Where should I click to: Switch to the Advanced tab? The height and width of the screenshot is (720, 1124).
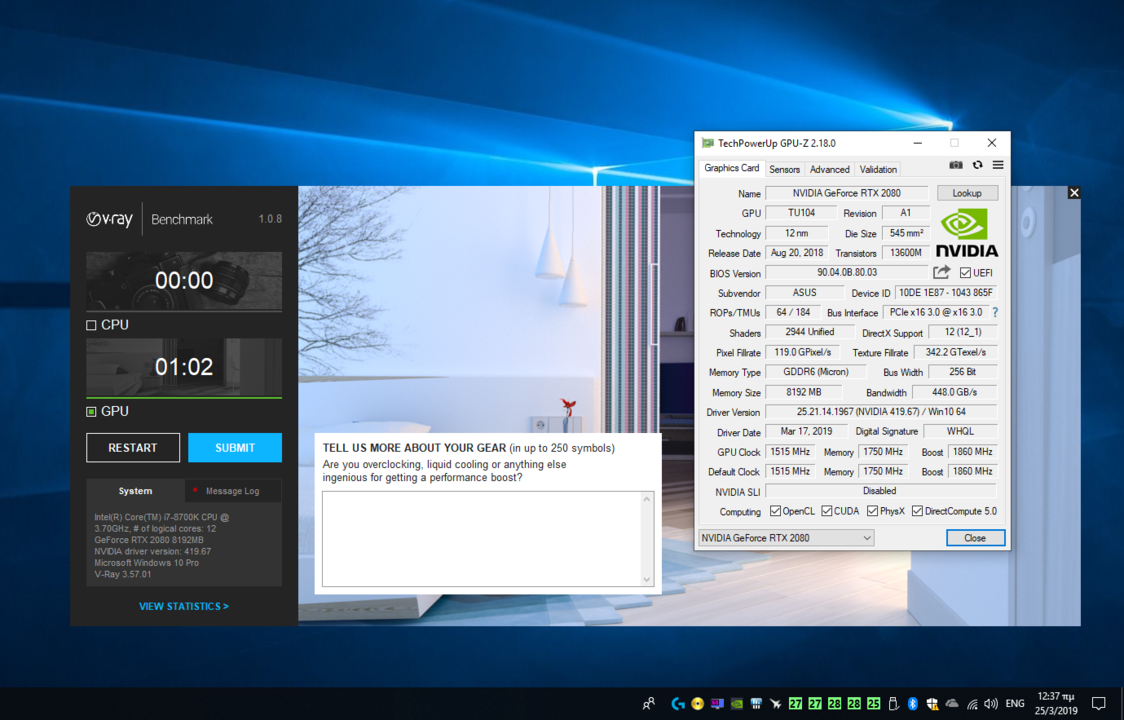[x=829, y=169]
